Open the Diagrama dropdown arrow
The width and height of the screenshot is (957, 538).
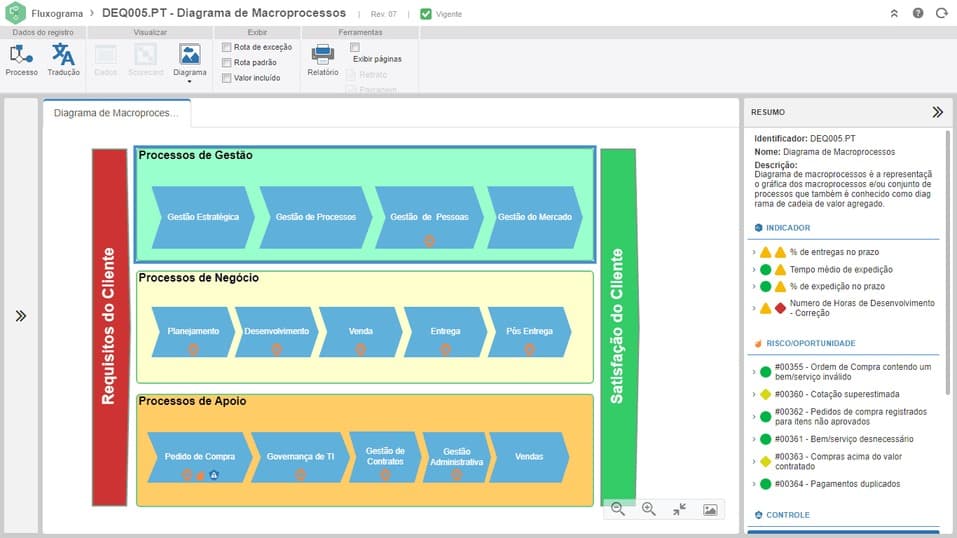189,81
